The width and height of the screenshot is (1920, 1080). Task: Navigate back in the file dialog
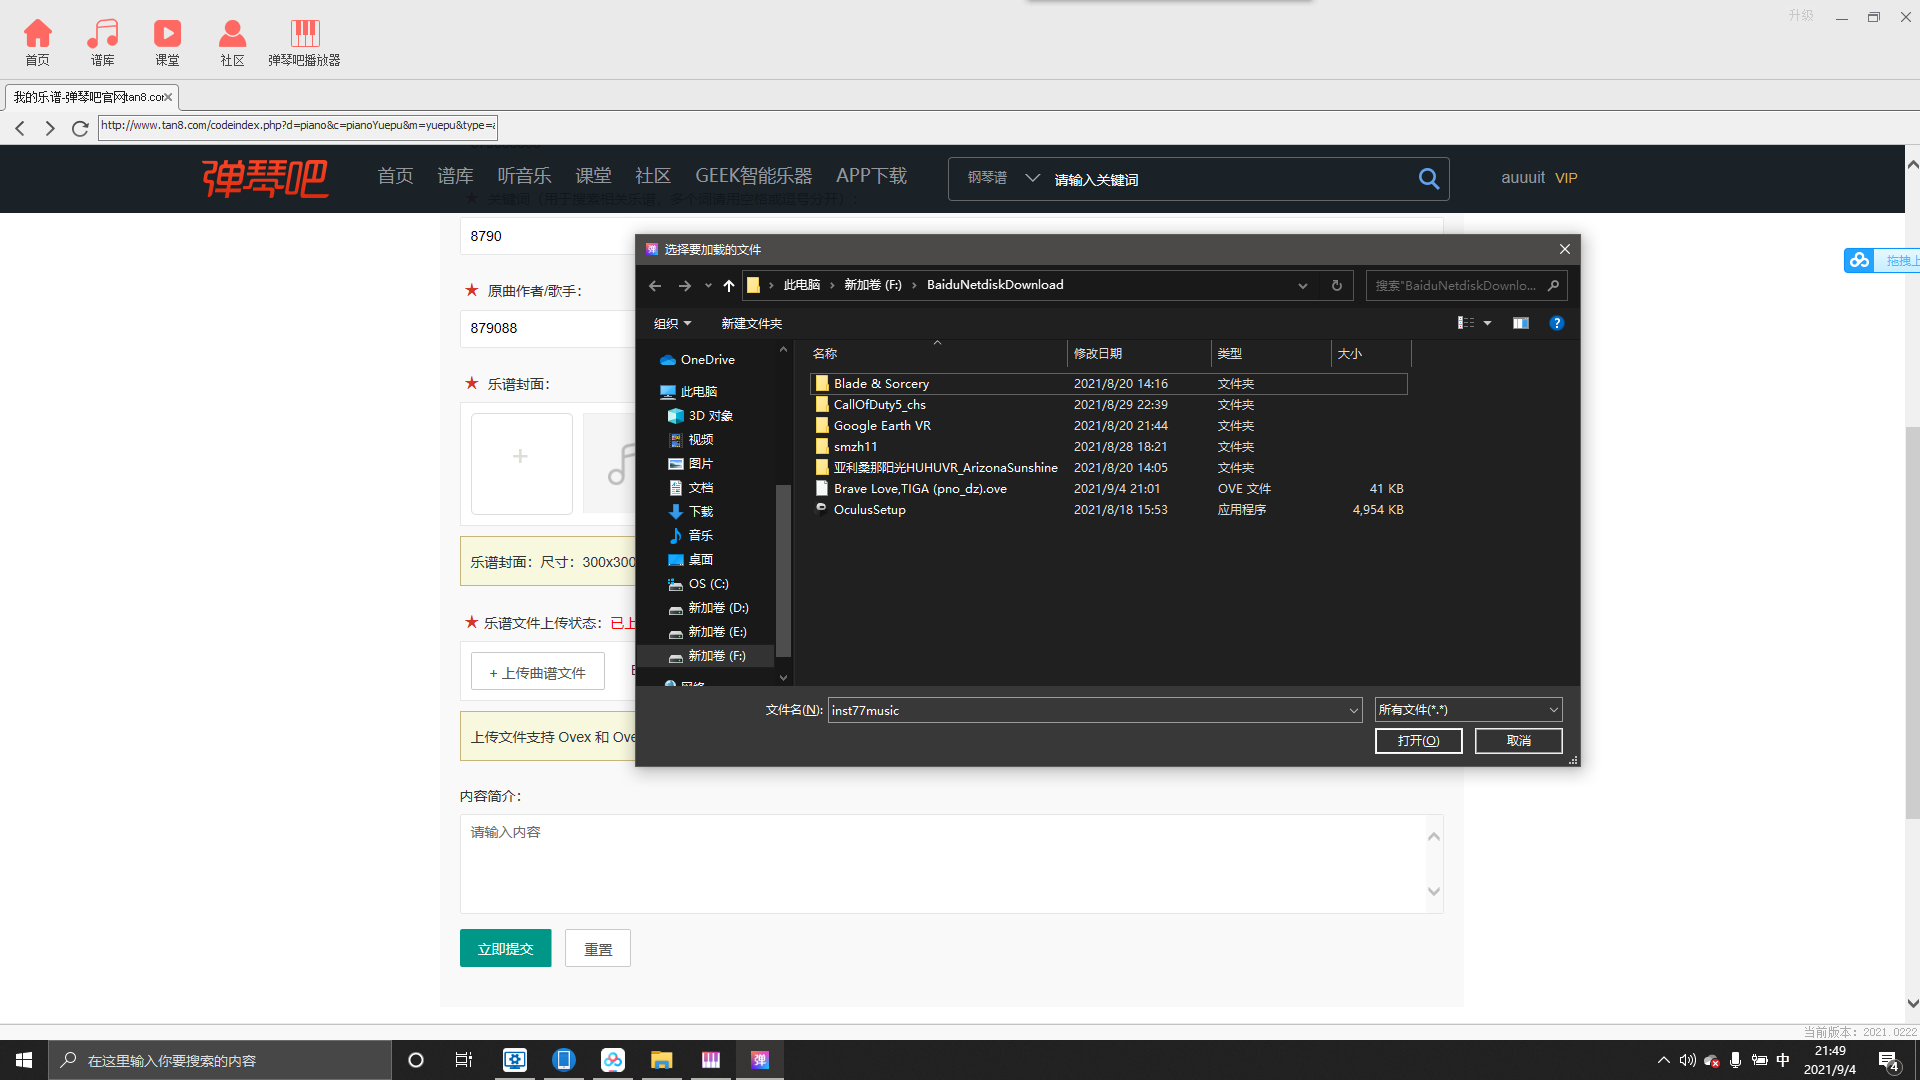tap(655, 286)
